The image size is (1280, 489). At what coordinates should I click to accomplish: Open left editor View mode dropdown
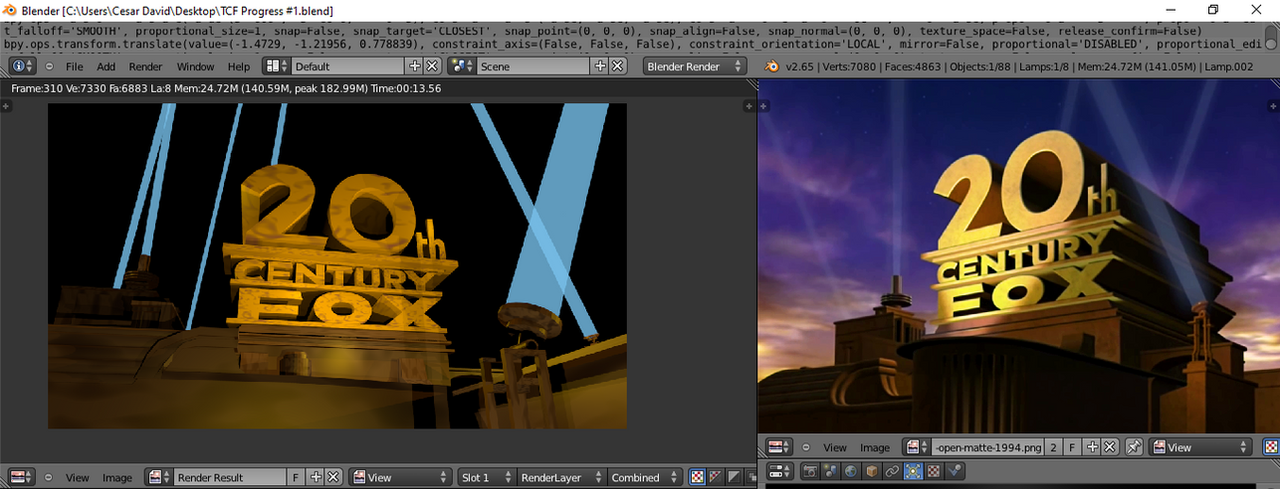point(400,477)
